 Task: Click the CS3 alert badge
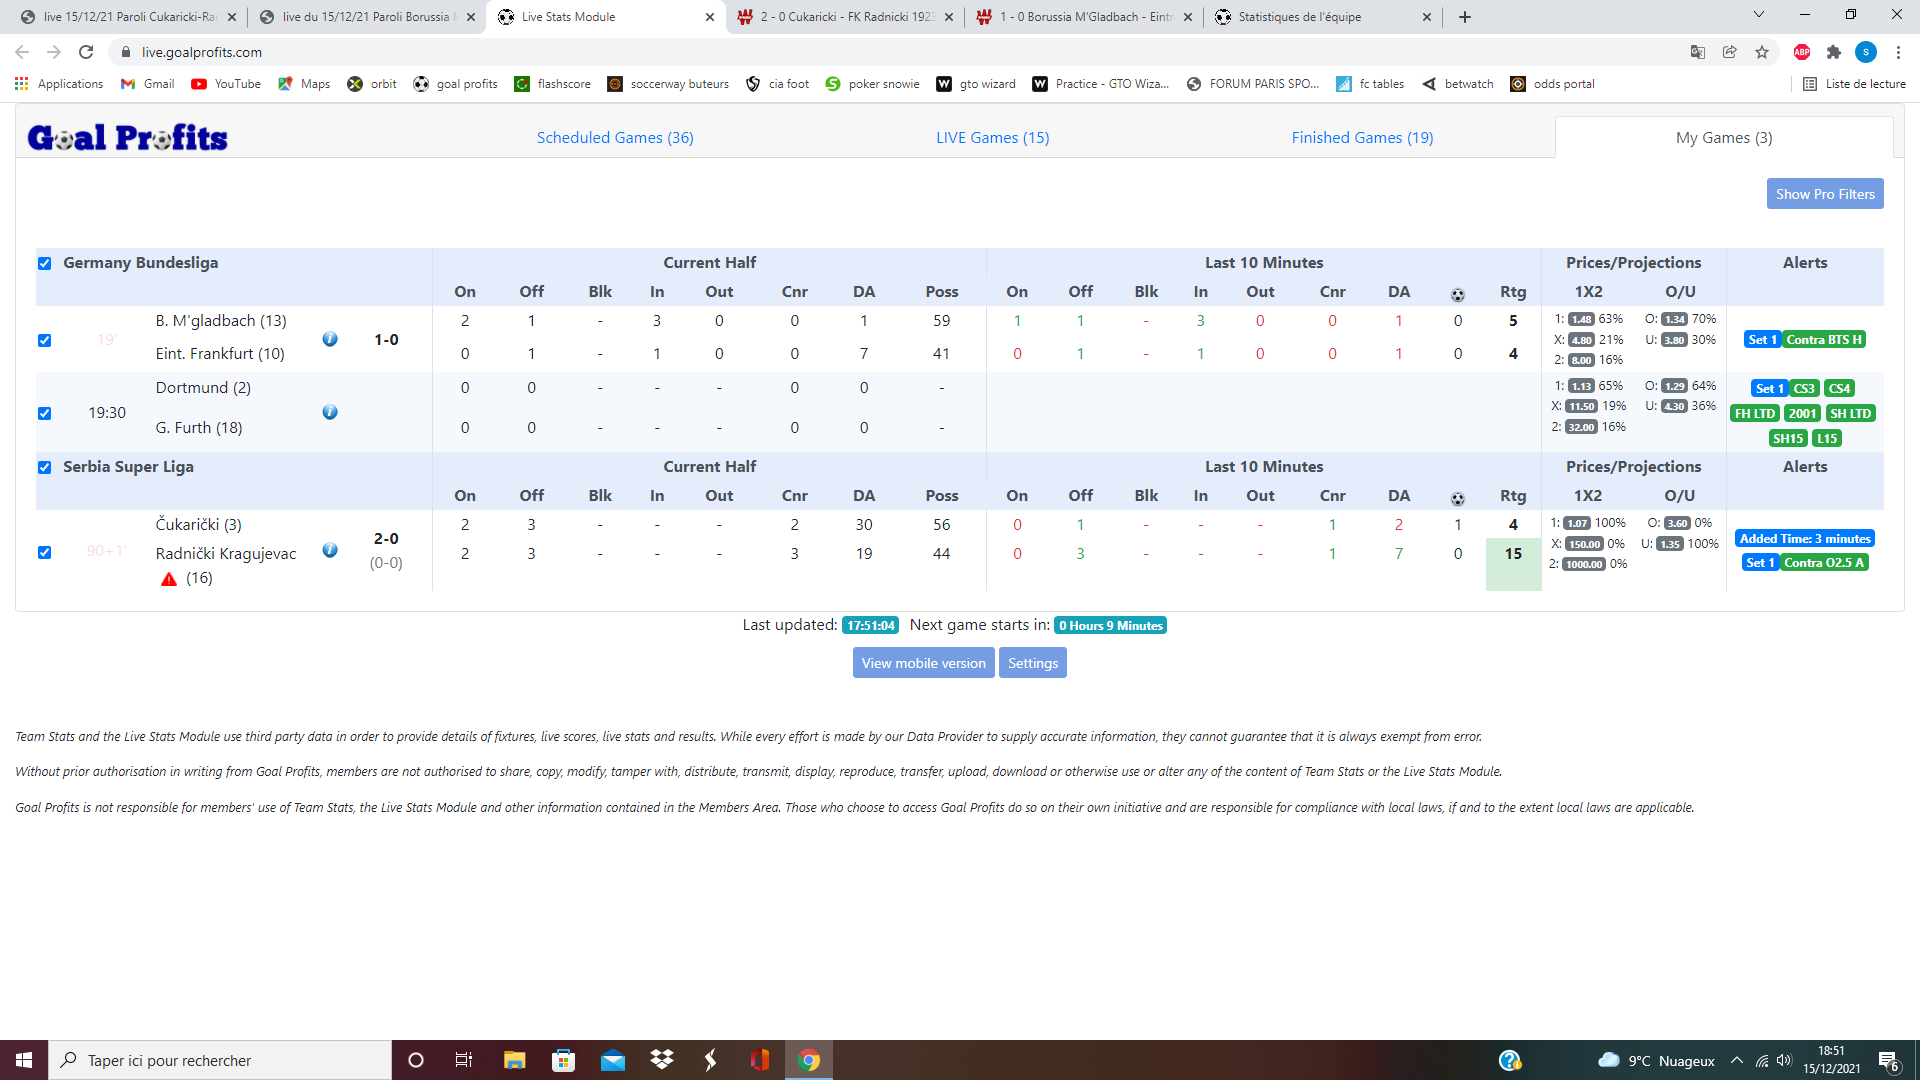pos(1804,389)
